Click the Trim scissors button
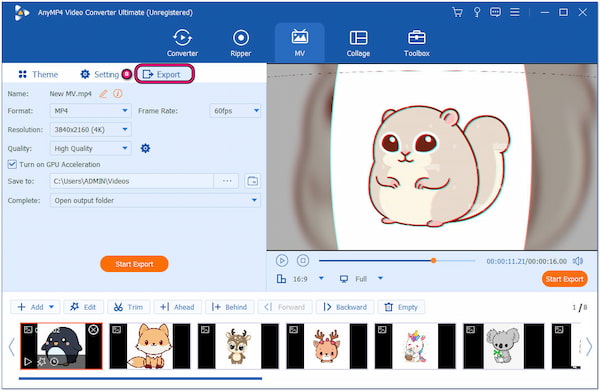This screenshot has height=391, width=600. click(129, 307)
